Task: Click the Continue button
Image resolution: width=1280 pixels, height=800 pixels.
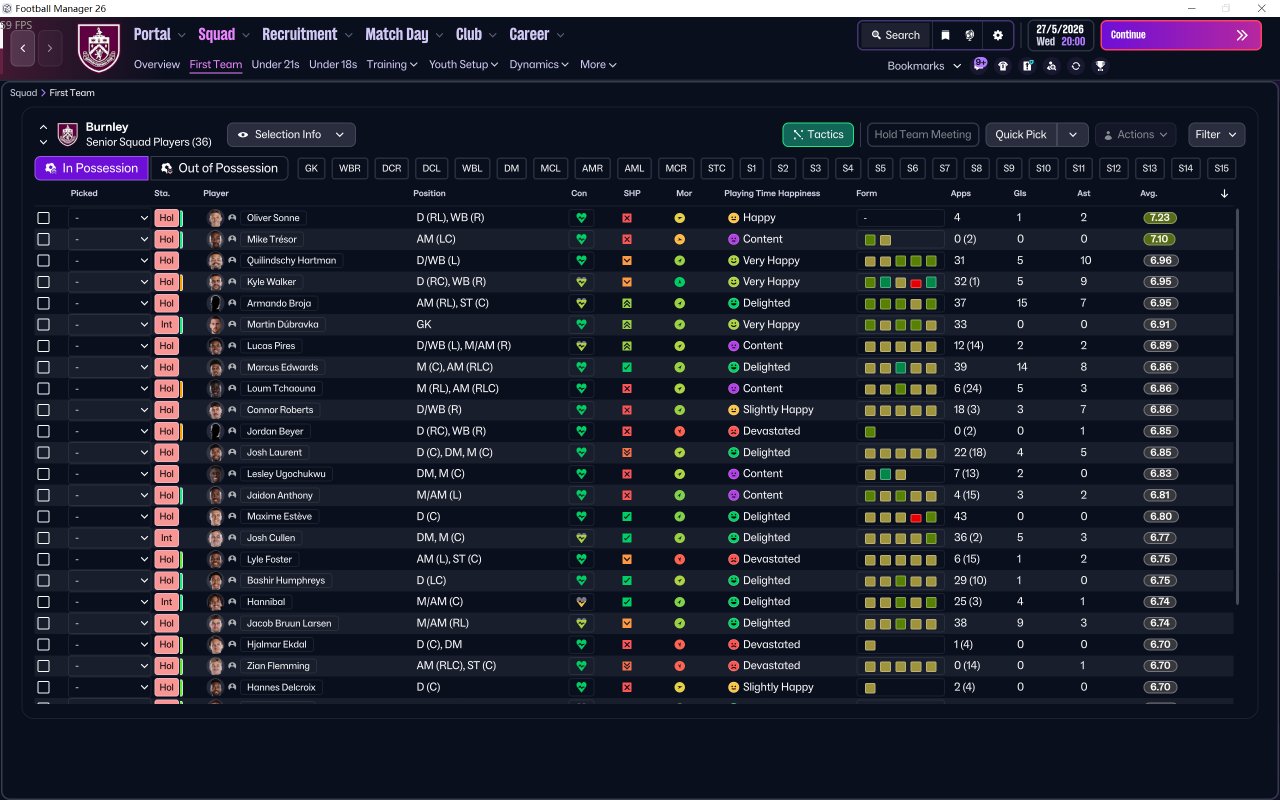Action: coord(1181,35)
